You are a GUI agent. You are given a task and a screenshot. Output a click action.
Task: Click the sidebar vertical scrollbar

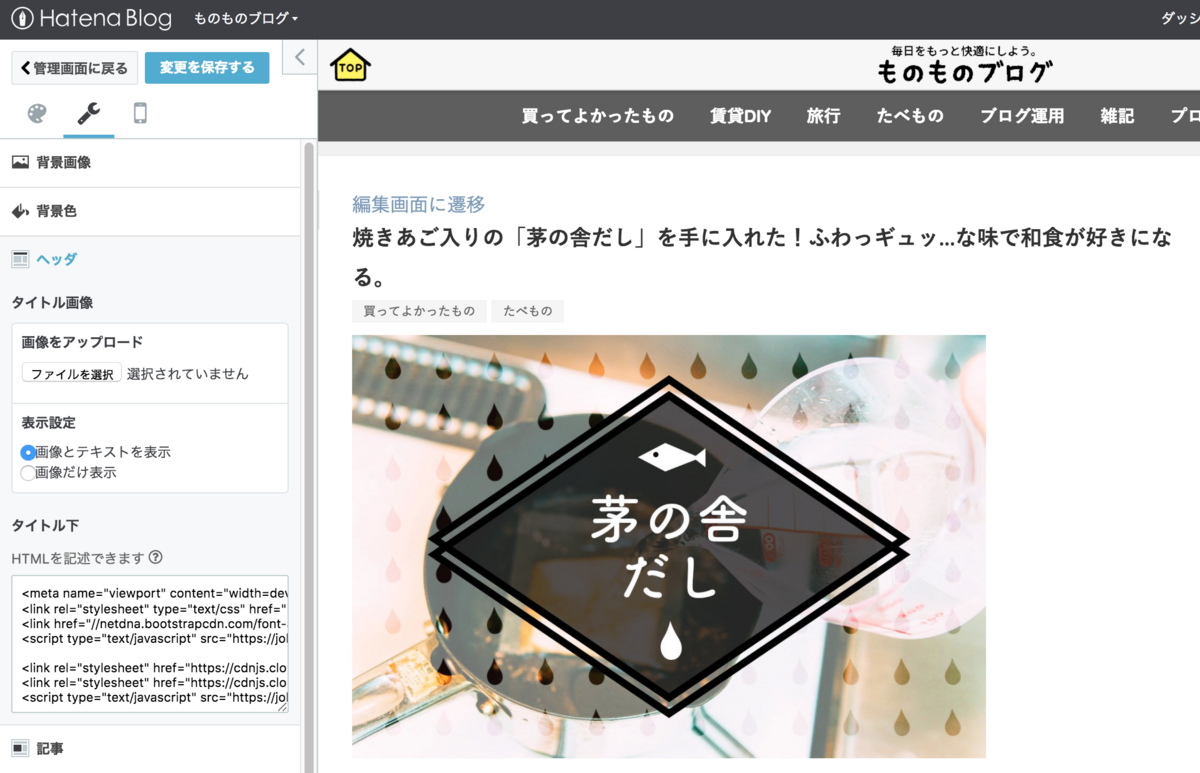(309, 455)
